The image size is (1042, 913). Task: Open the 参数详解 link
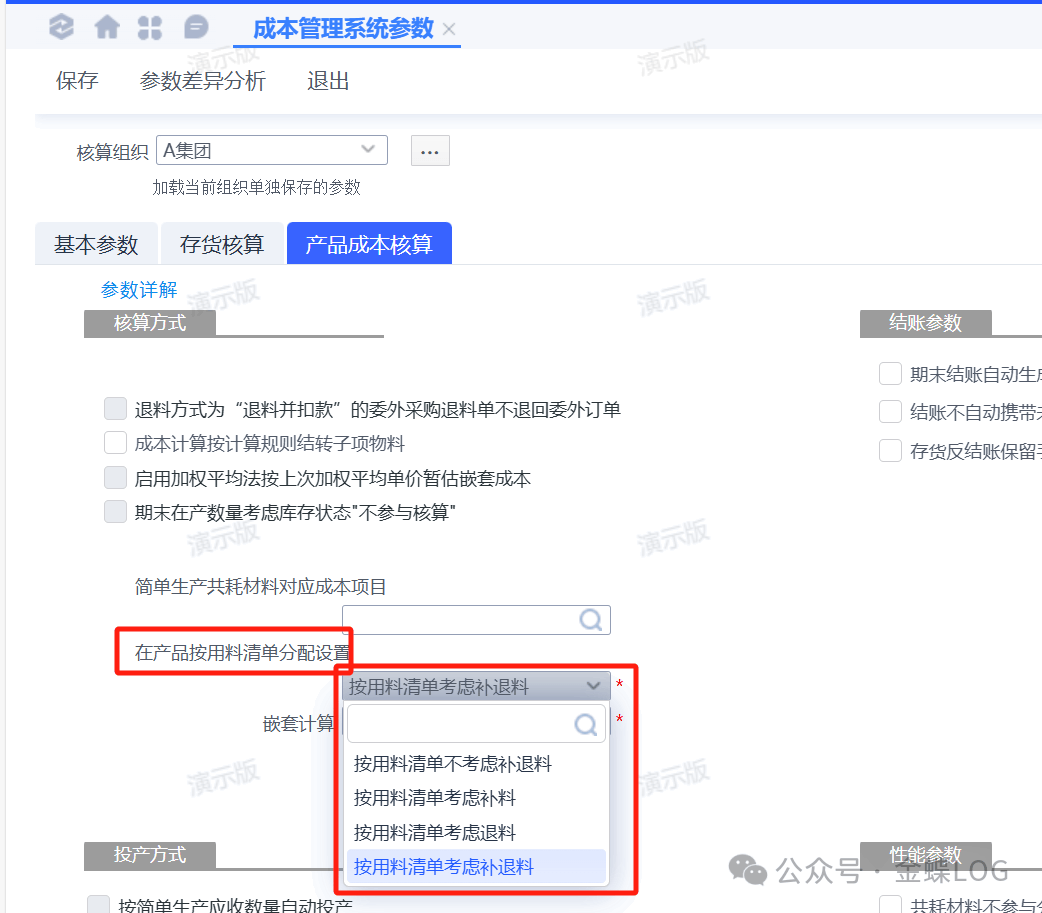[139, 290]
